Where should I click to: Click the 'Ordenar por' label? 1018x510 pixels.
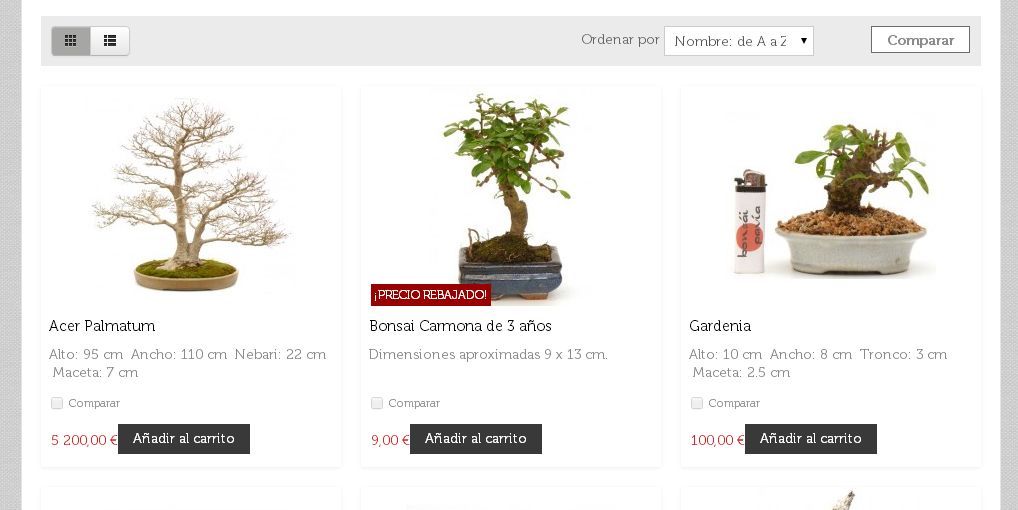click(x=620, y=40)
